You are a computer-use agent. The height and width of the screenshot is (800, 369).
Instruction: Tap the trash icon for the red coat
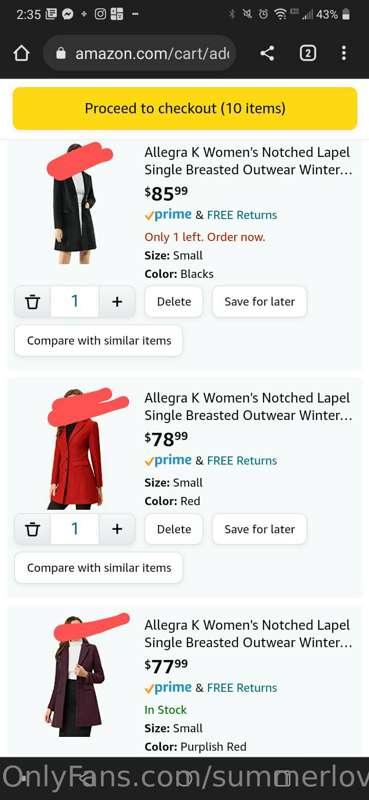coord(33,529)
